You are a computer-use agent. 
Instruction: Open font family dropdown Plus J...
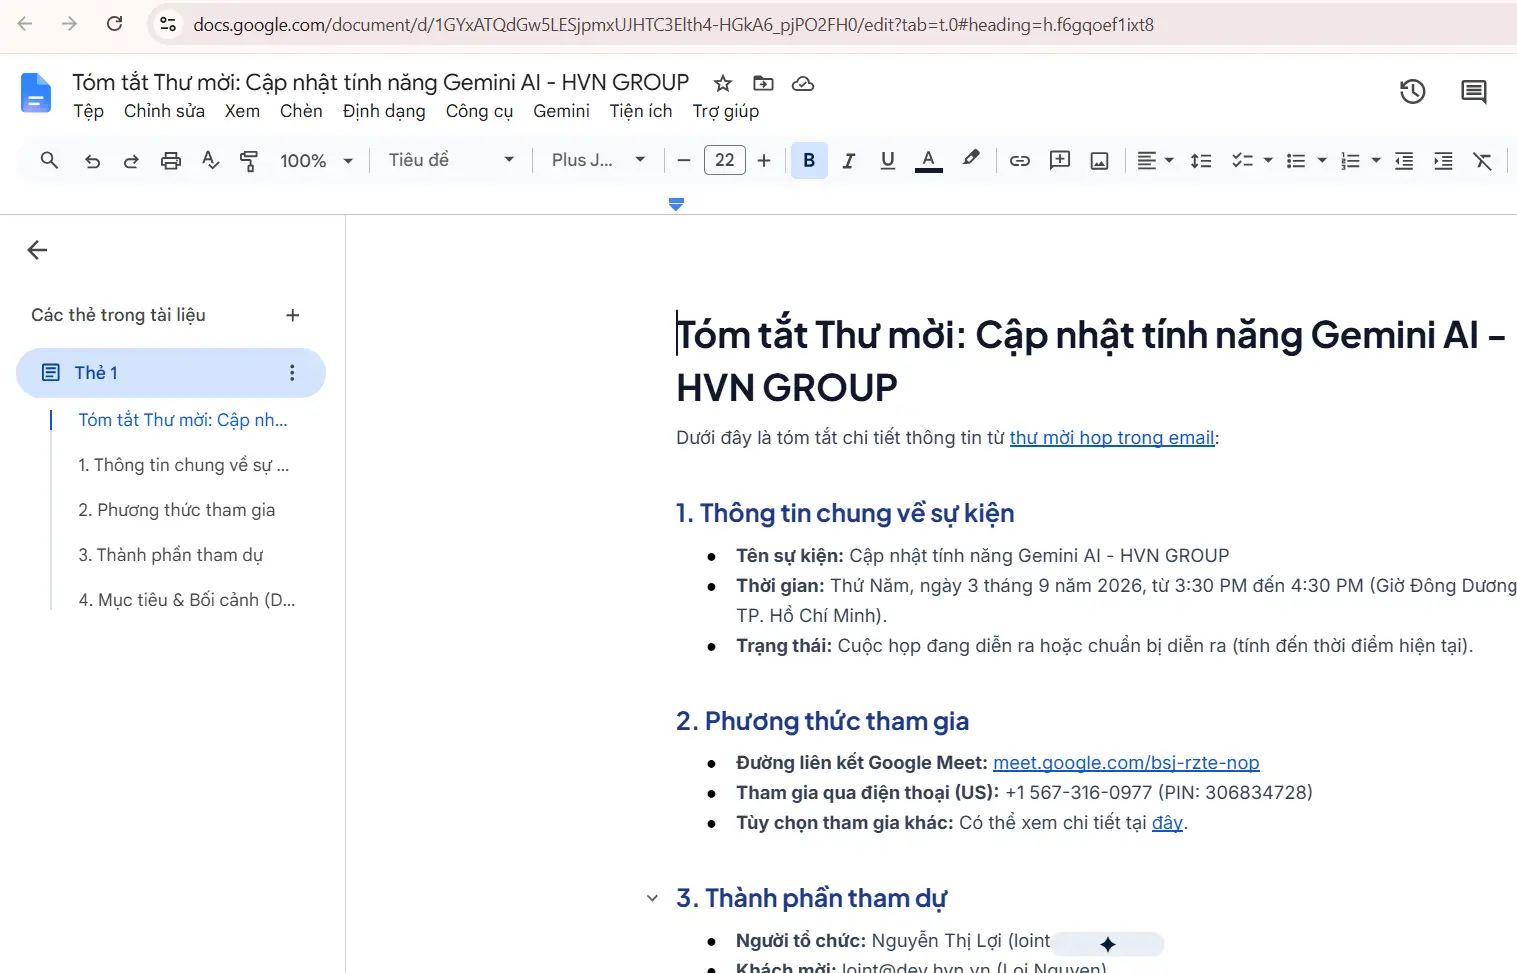pos(598,160)
